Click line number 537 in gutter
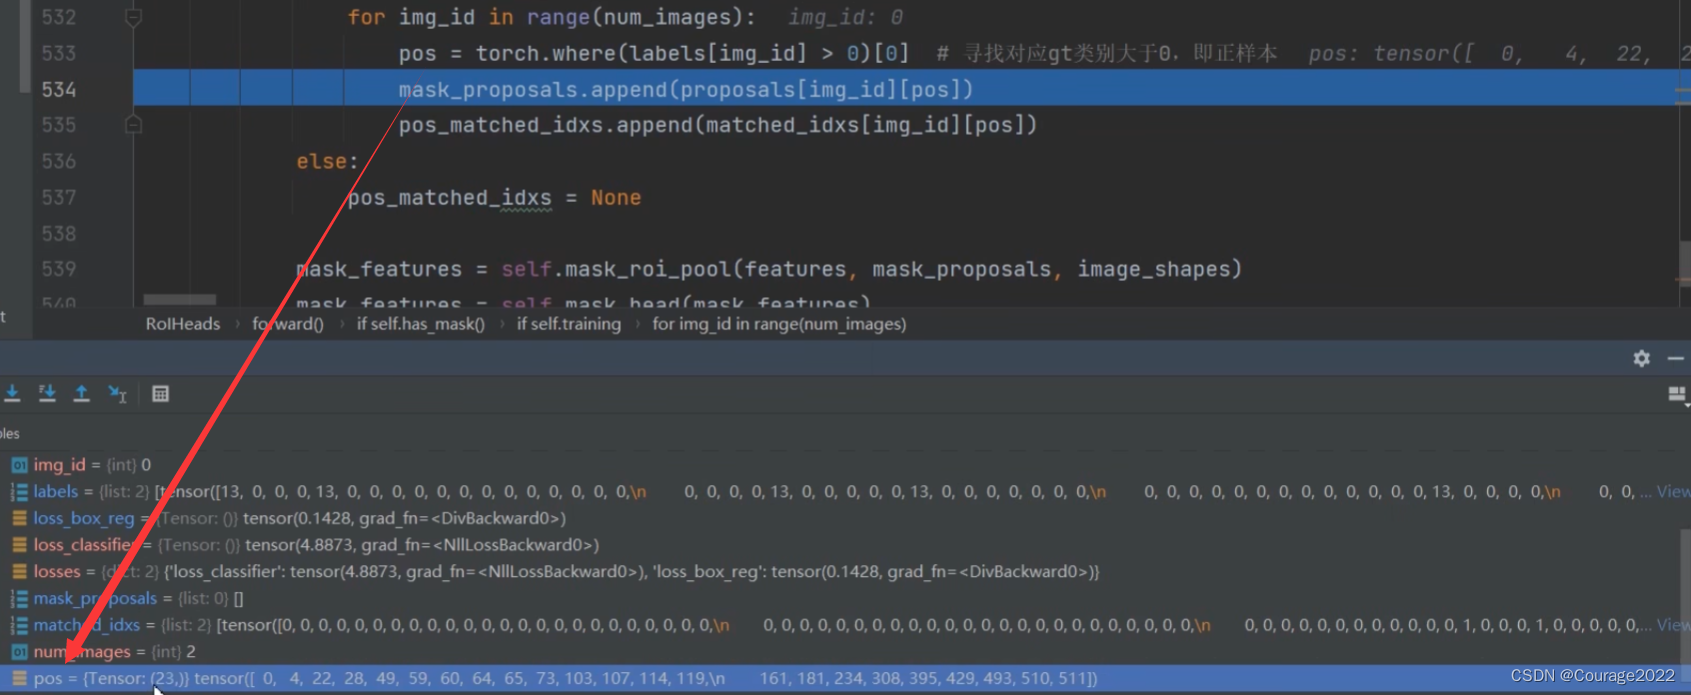This screenshot has height=695, width=1691. [59, 198]
